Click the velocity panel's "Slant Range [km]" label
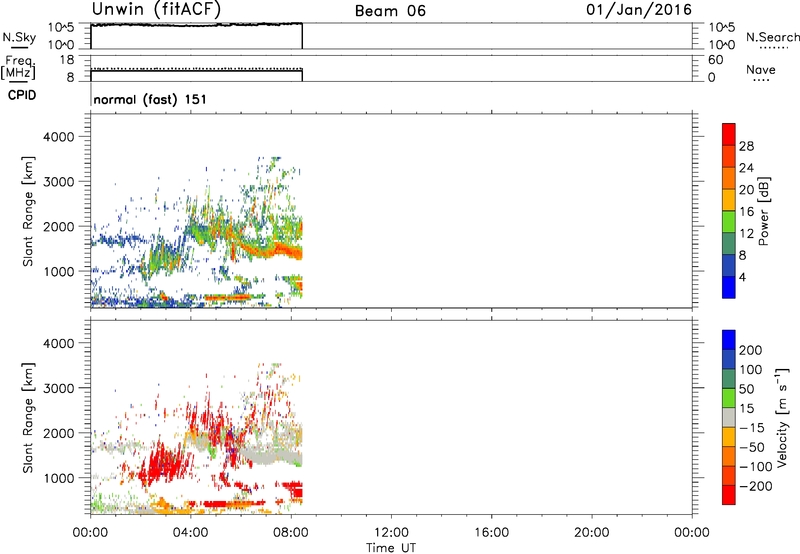800x554 pixels. pos(28,418)
